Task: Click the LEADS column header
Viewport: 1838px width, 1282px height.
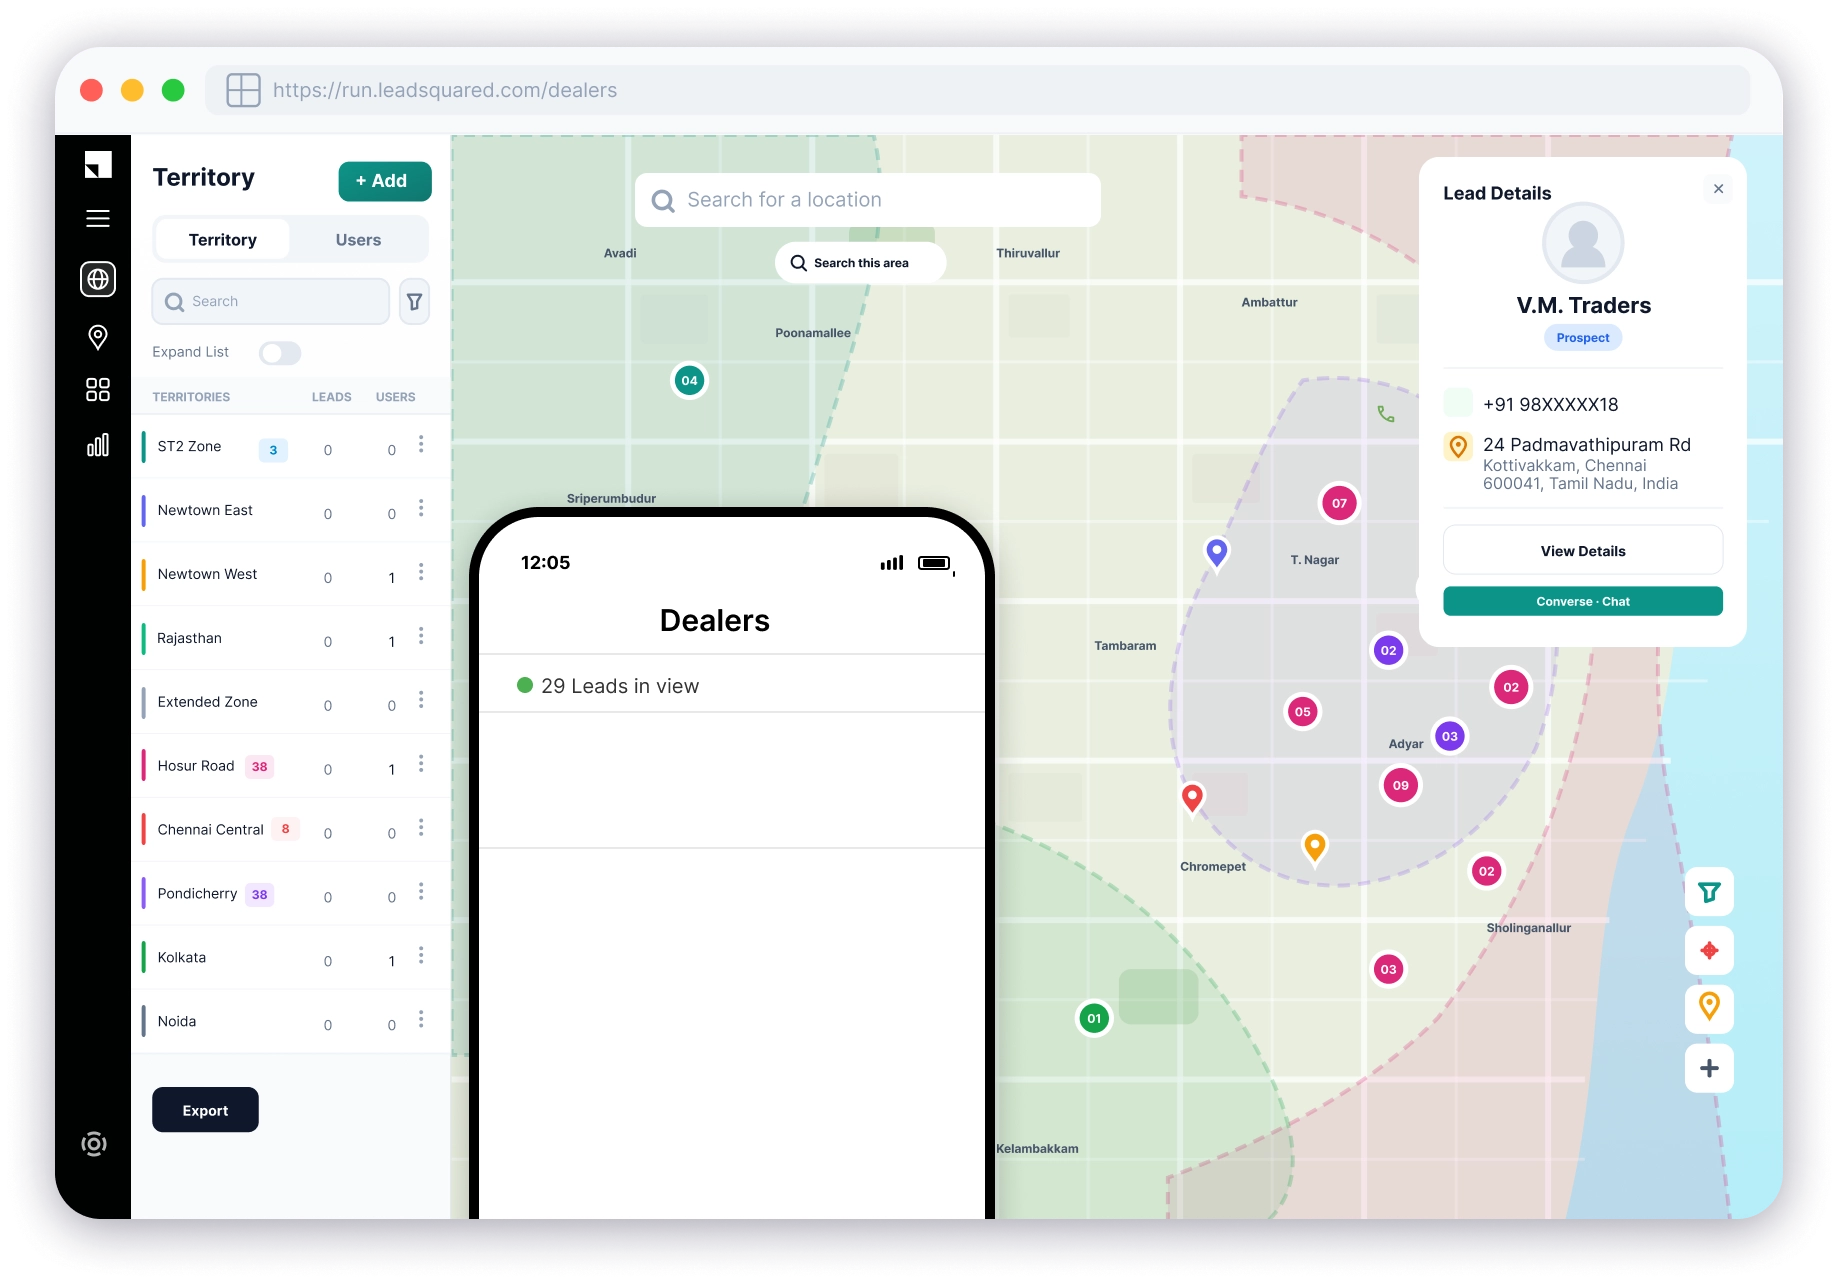Action: click(x=331, y=397)
